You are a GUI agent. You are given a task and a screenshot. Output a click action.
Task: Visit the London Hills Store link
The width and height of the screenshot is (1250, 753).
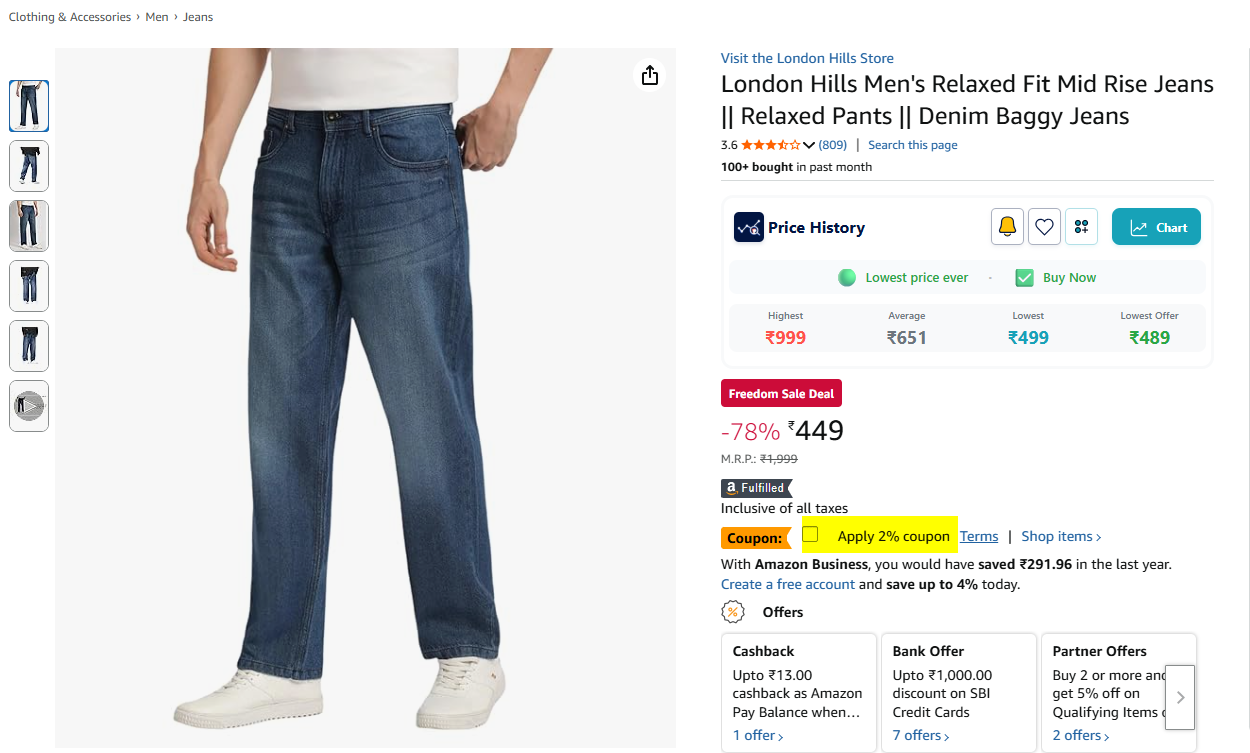pos(807,58)
